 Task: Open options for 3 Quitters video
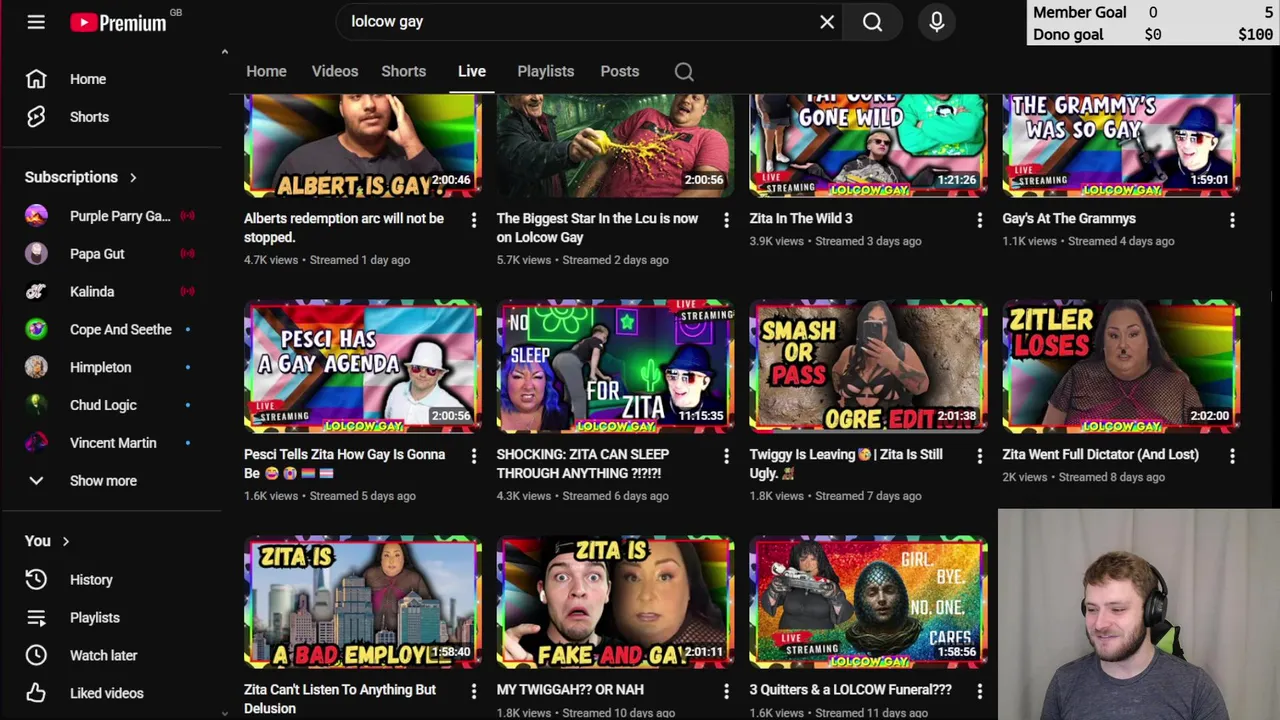980,690
